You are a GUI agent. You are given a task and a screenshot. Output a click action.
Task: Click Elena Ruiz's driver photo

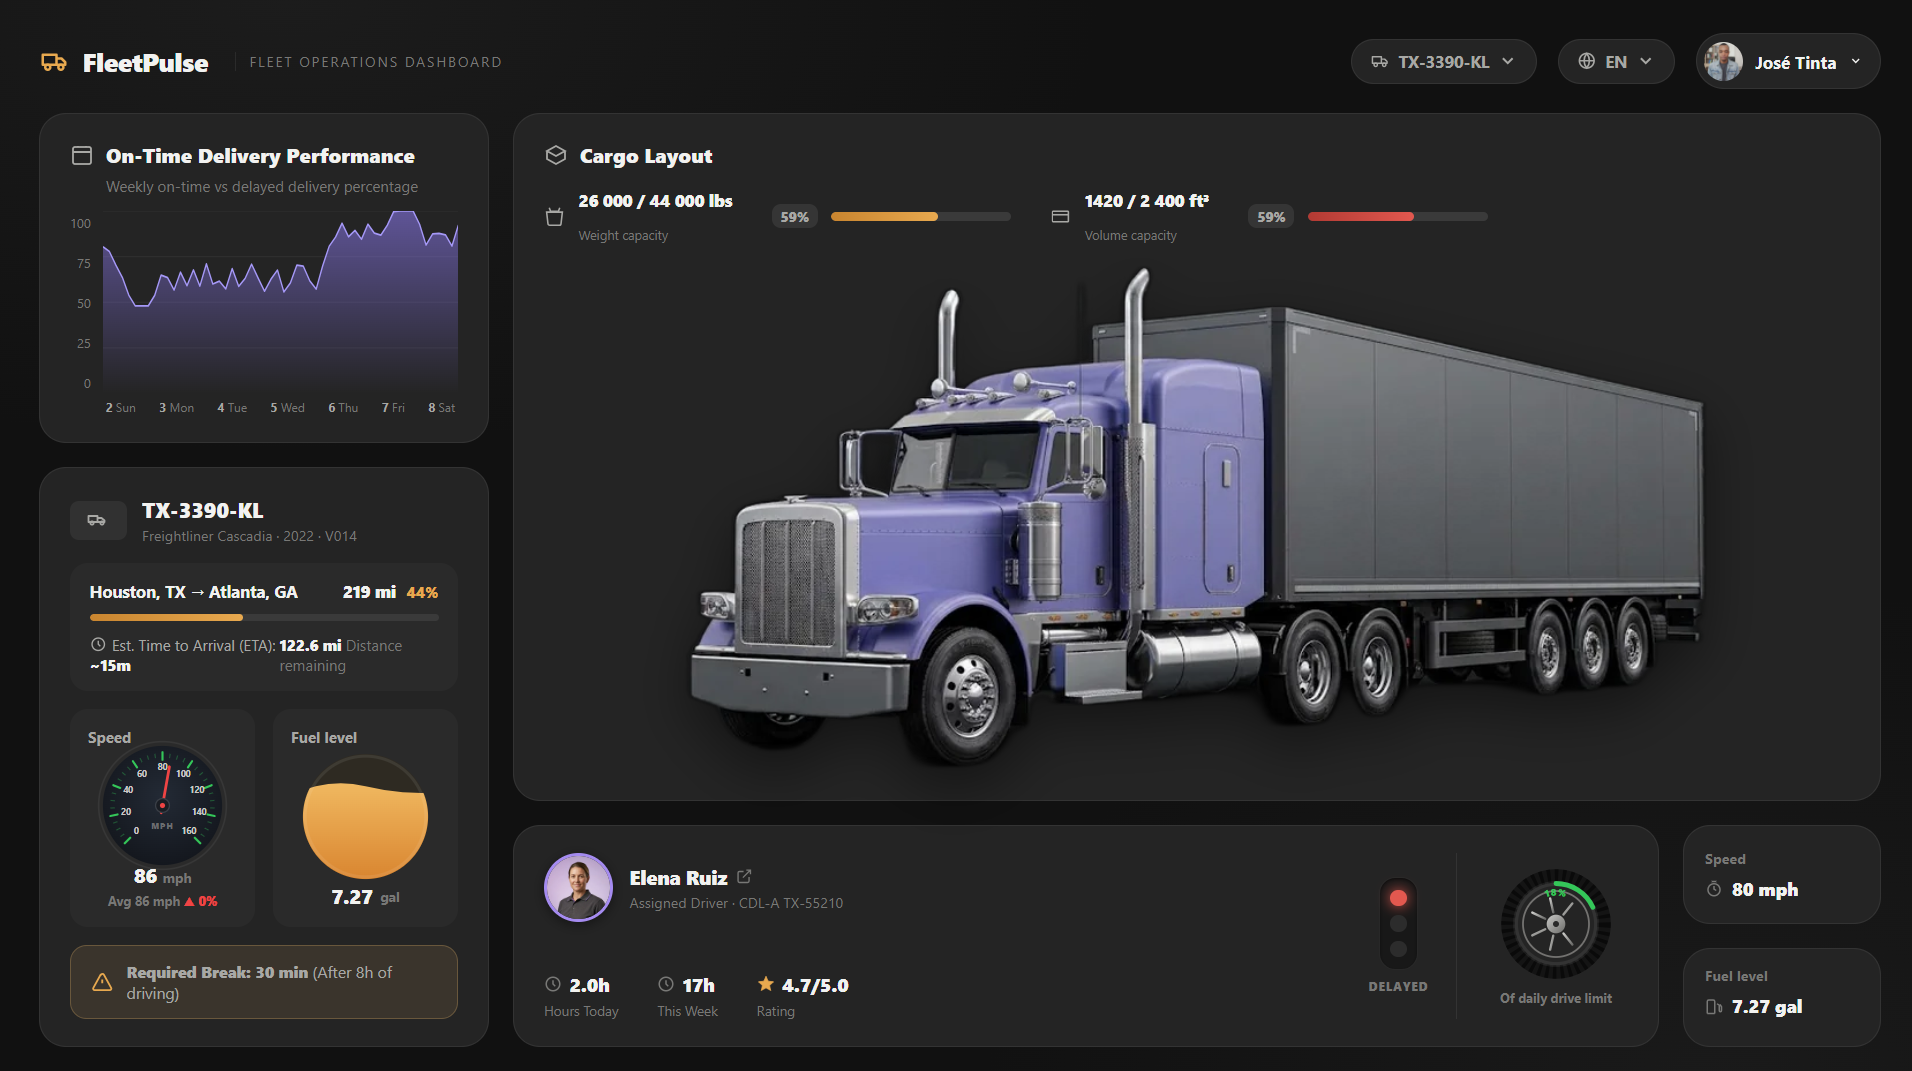coord(578,887)
